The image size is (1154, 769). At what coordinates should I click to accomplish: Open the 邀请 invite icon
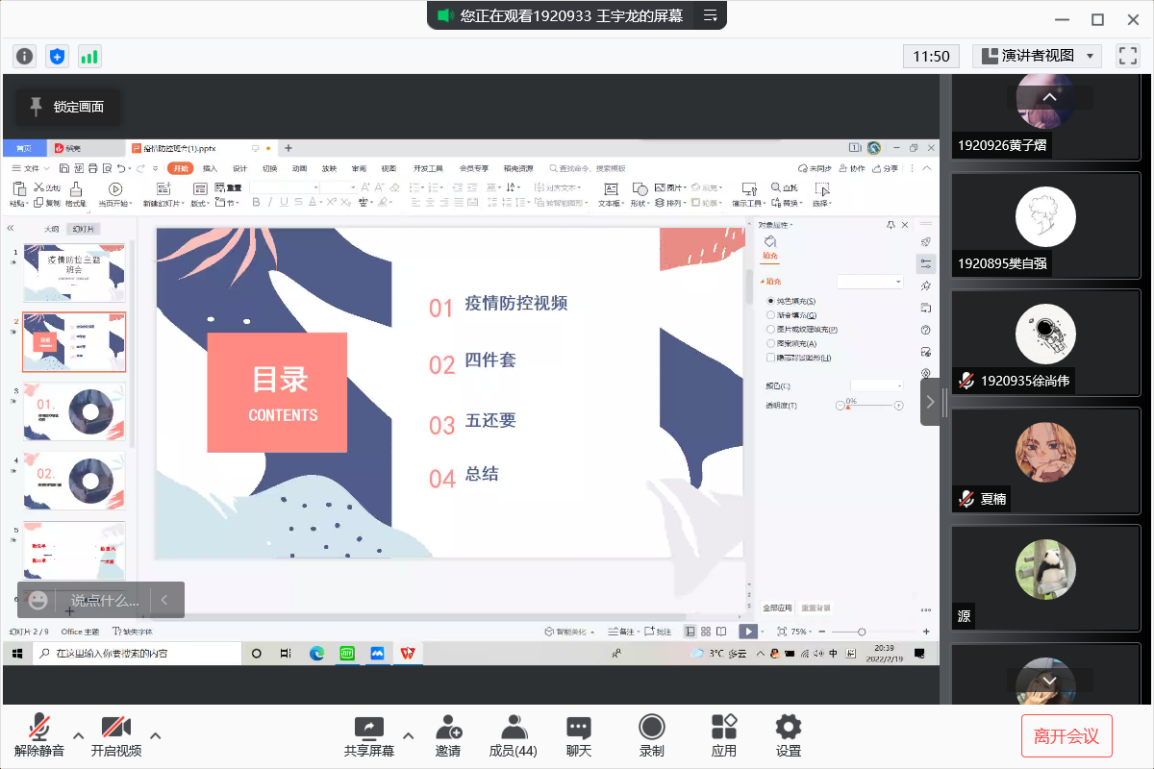(x=448, y=736)
